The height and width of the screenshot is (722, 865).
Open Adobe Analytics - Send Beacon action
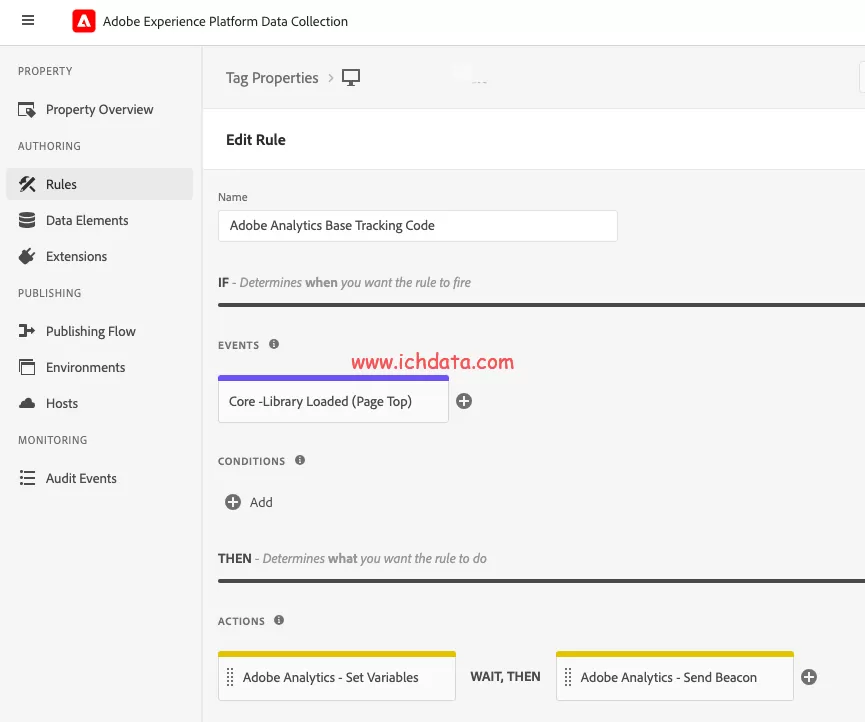[x=675, y=676]
